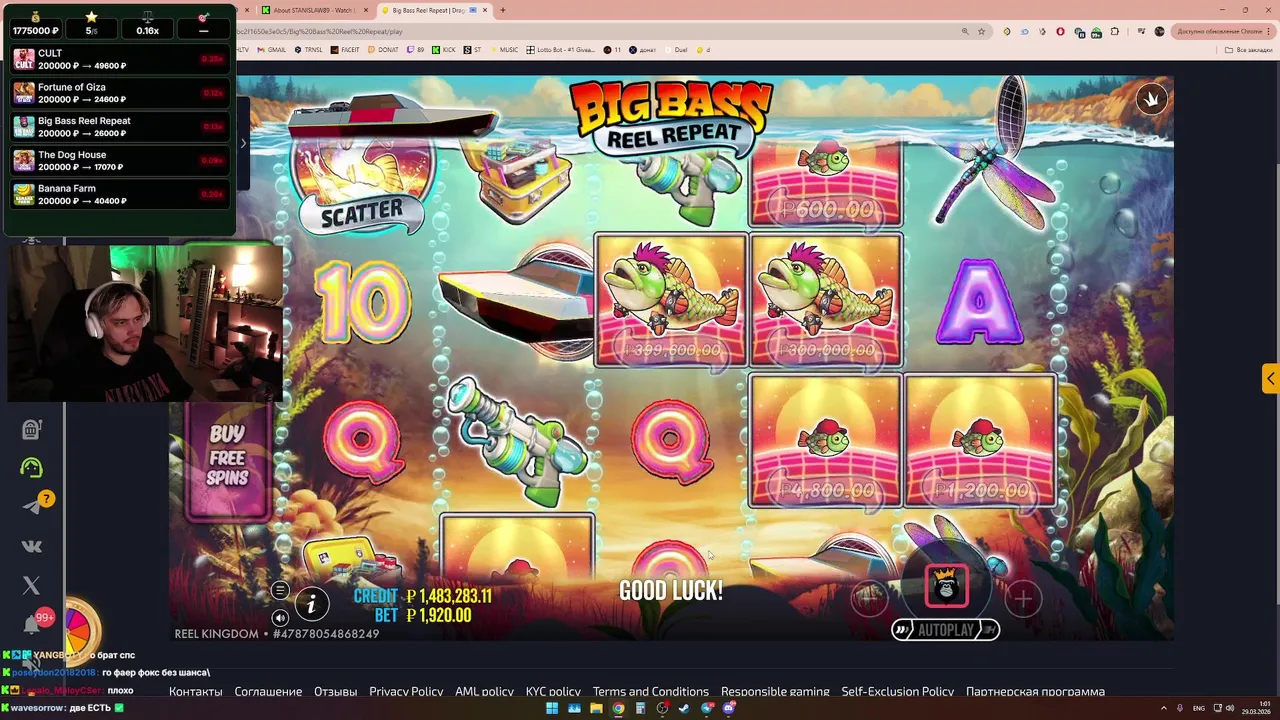Click the bet amount ₽1,920.00
The image size is (1280, 720).
point(438,615)
